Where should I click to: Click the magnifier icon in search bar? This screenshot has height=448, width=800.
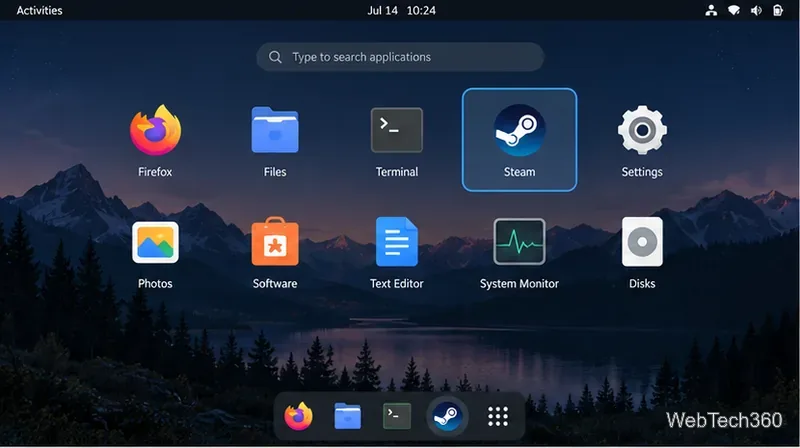point(275,57)
